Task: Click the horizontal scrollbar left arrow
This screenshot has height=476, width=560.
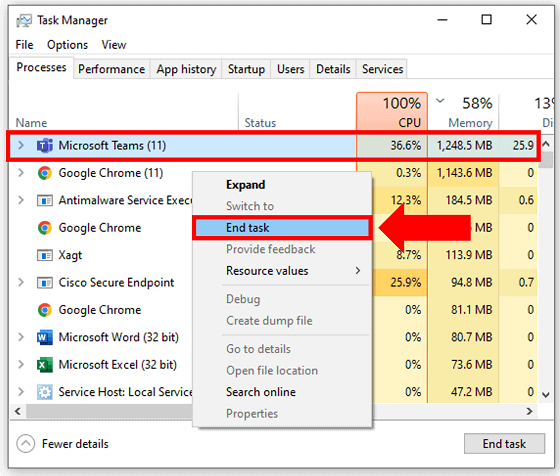Action: click(x=18, y=411)
